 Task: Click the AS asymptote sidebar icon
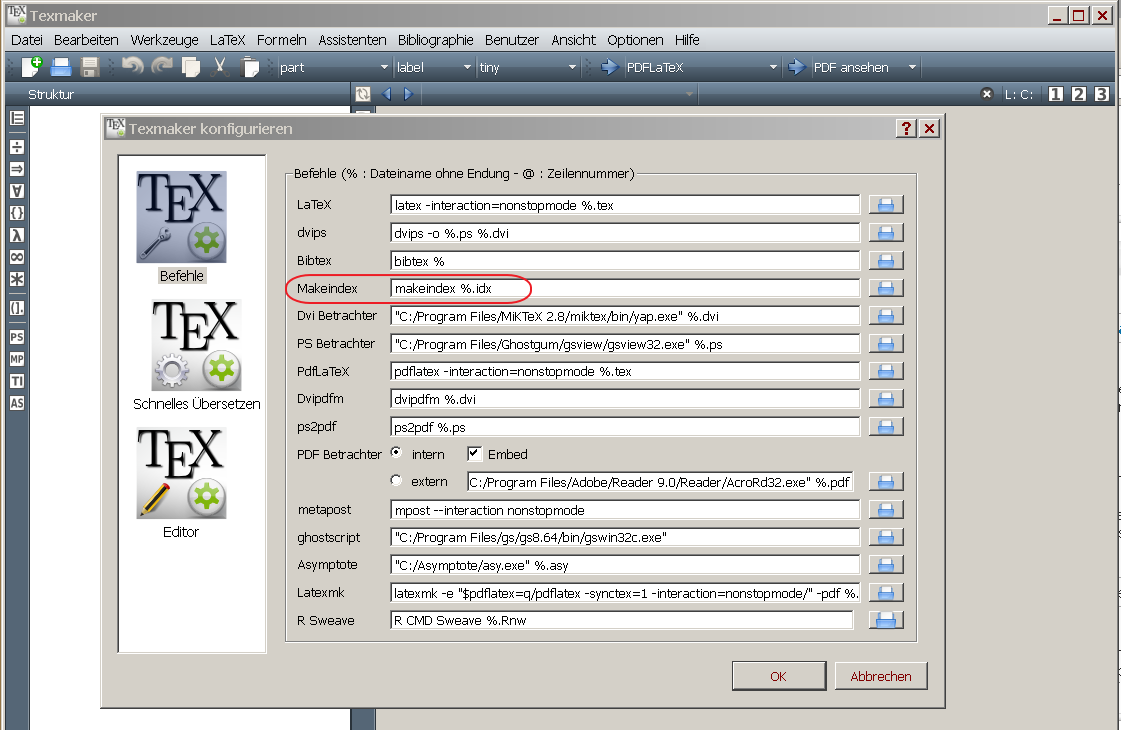click(x=17, y=403)
